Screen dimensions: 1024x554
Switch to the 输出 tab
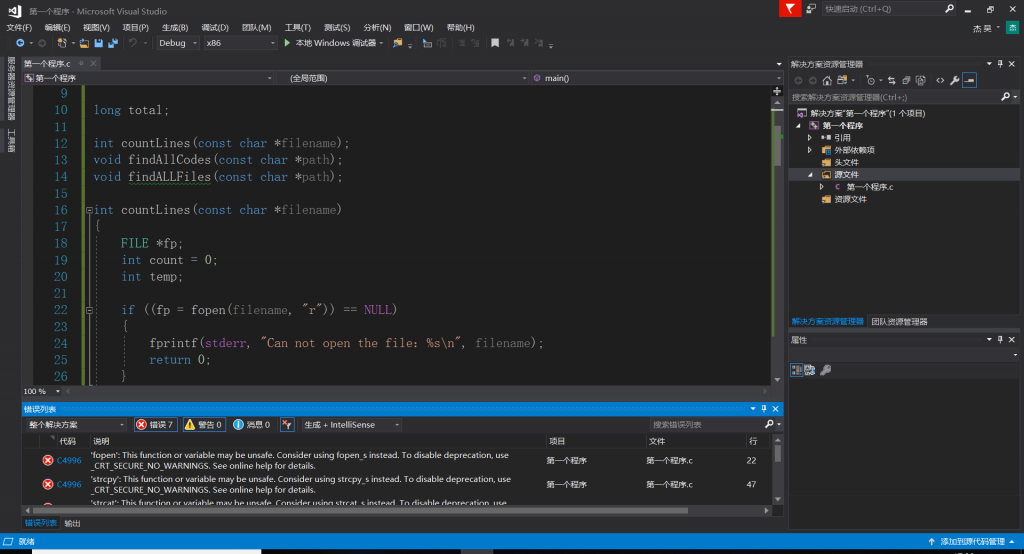pyautogui.click(x=72, y=523)
